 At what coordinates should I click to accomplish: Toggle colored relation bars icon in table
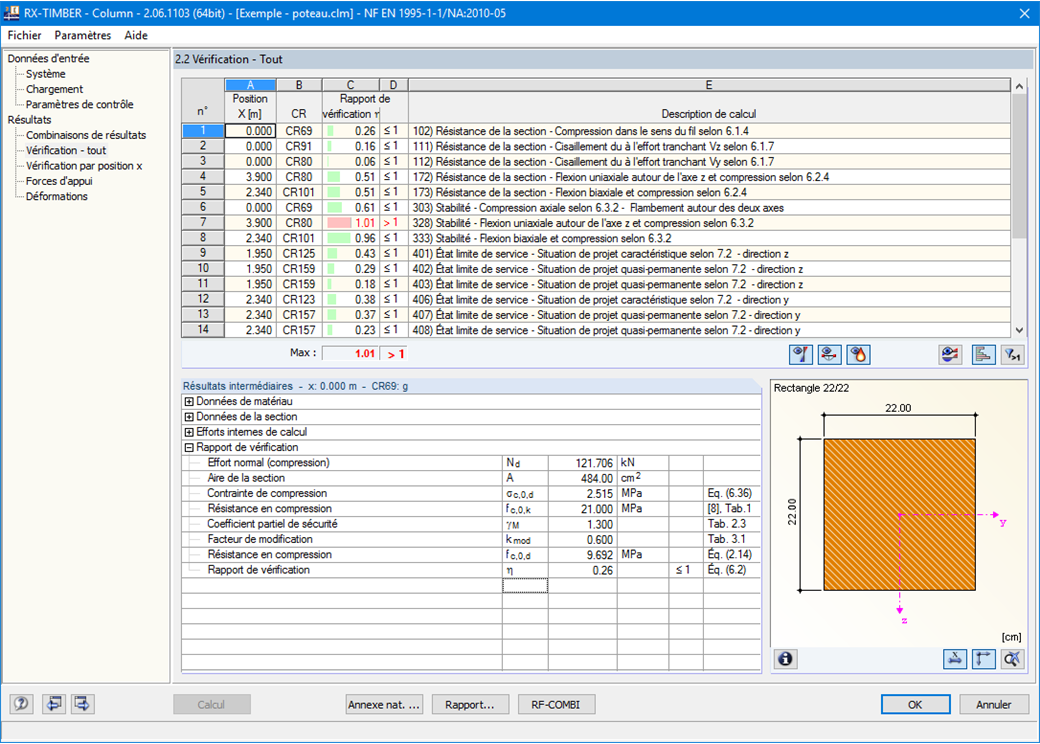(x=983, y=355)
